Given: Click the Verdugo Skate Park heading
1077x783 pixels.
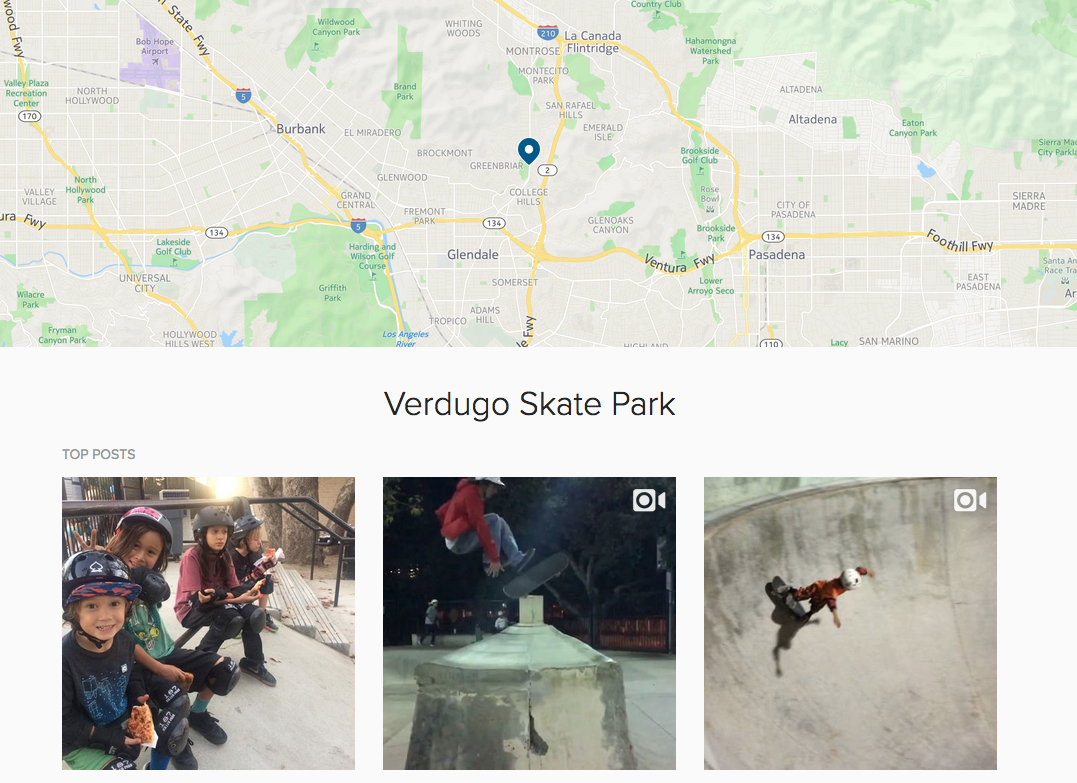Looking at the screenshot, I should coord(530,404).
